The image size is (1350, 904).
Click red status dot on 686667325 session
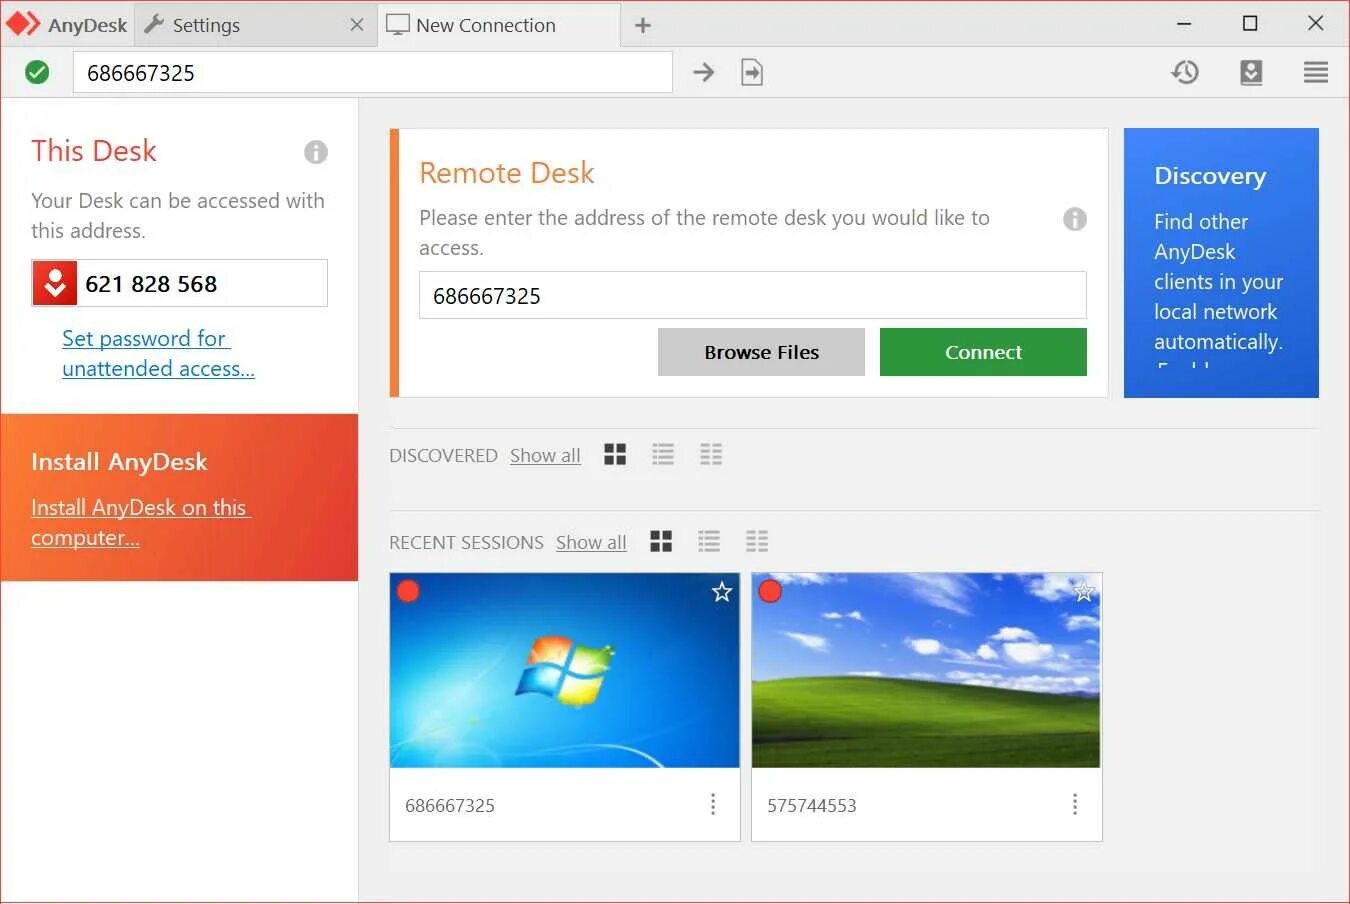click(408, 591)
